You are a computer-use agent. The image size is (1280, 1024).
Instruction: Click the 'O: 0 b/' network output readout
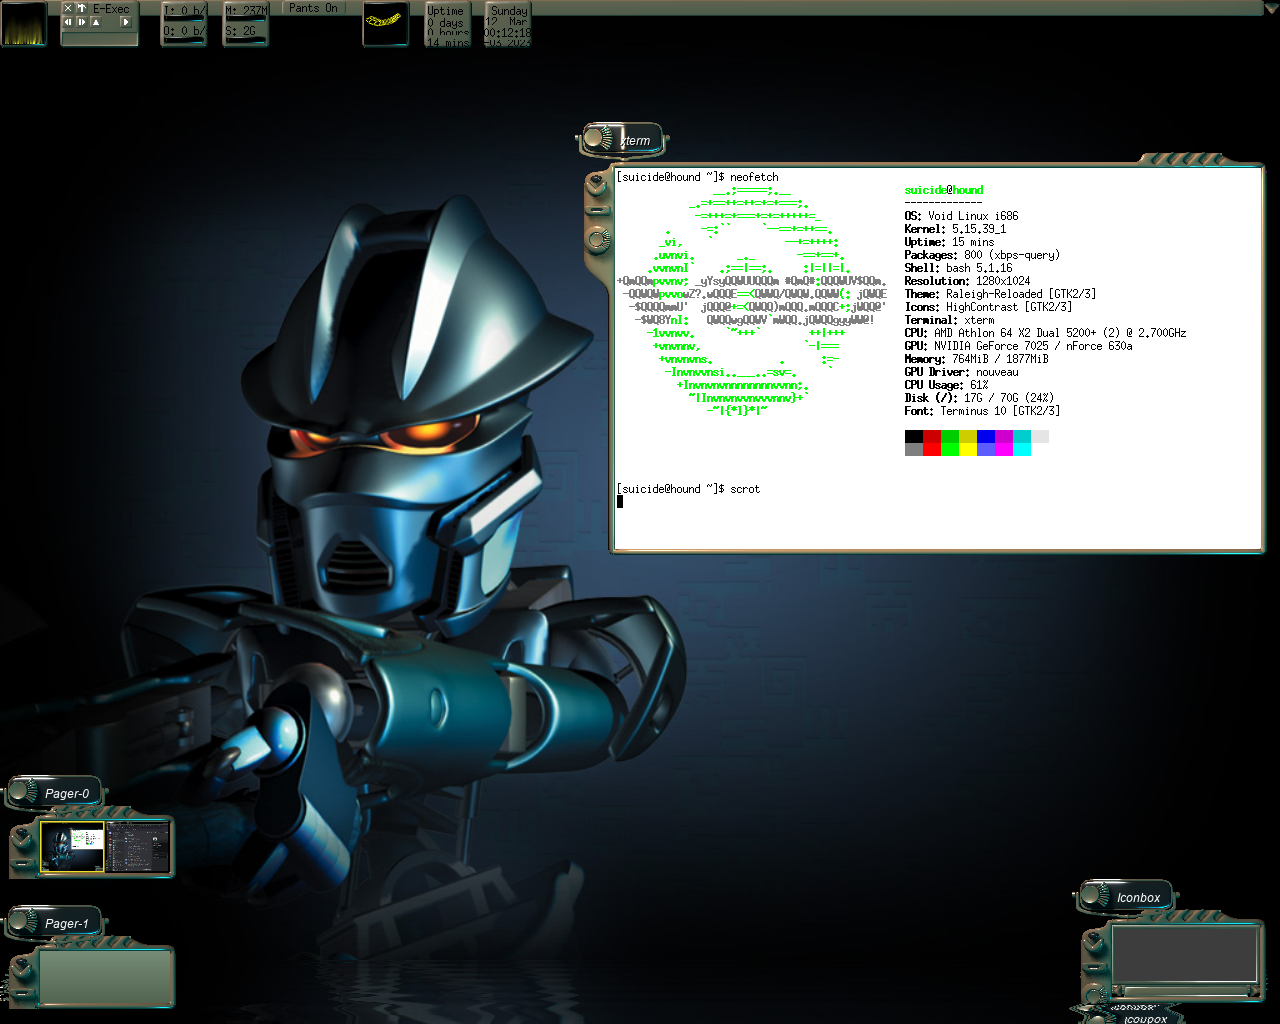coord(184,31)
